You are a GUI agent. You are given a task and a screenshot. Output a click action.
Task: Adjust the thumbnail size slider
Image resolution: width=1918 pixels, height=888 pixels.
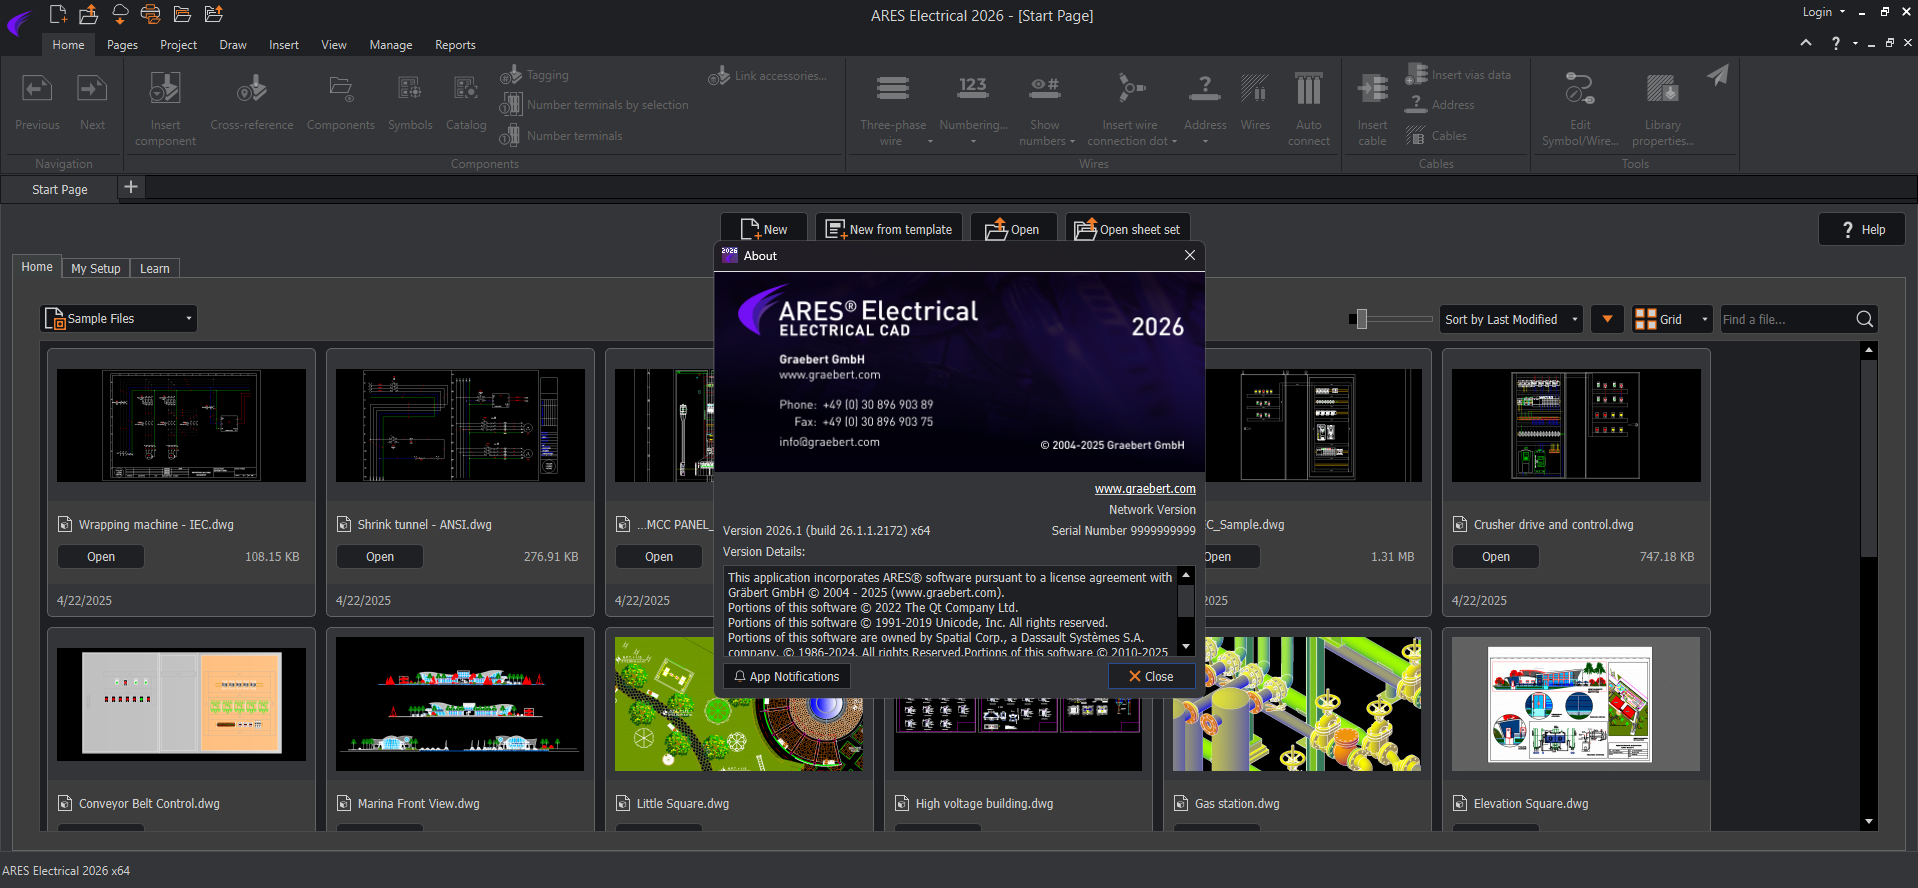pos(1361,319)
